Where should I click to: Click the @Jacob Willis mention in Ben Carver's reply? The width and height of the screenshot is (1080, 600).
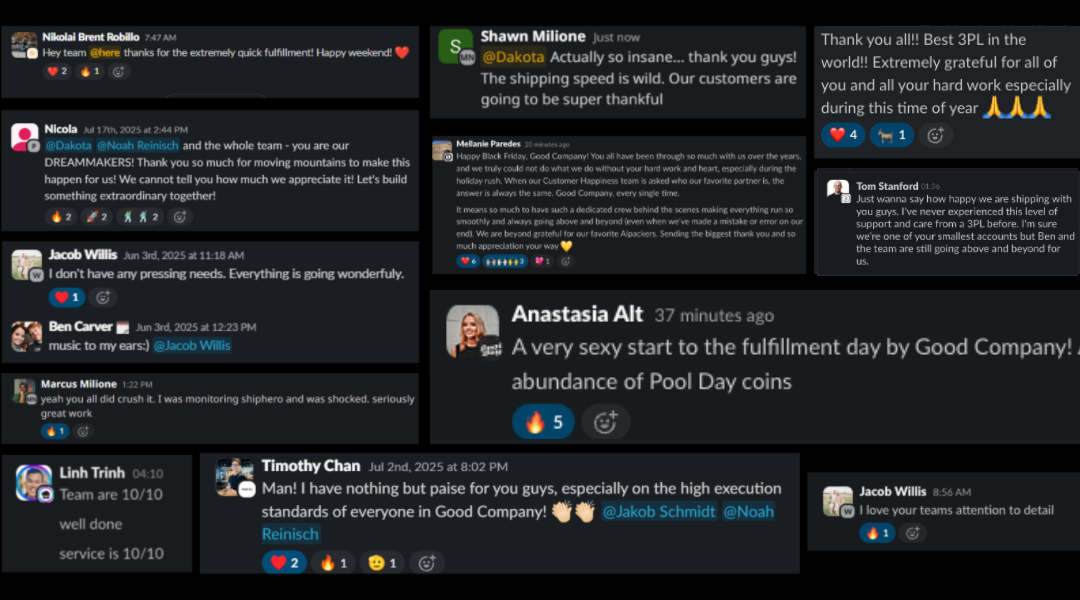(191, 345)
